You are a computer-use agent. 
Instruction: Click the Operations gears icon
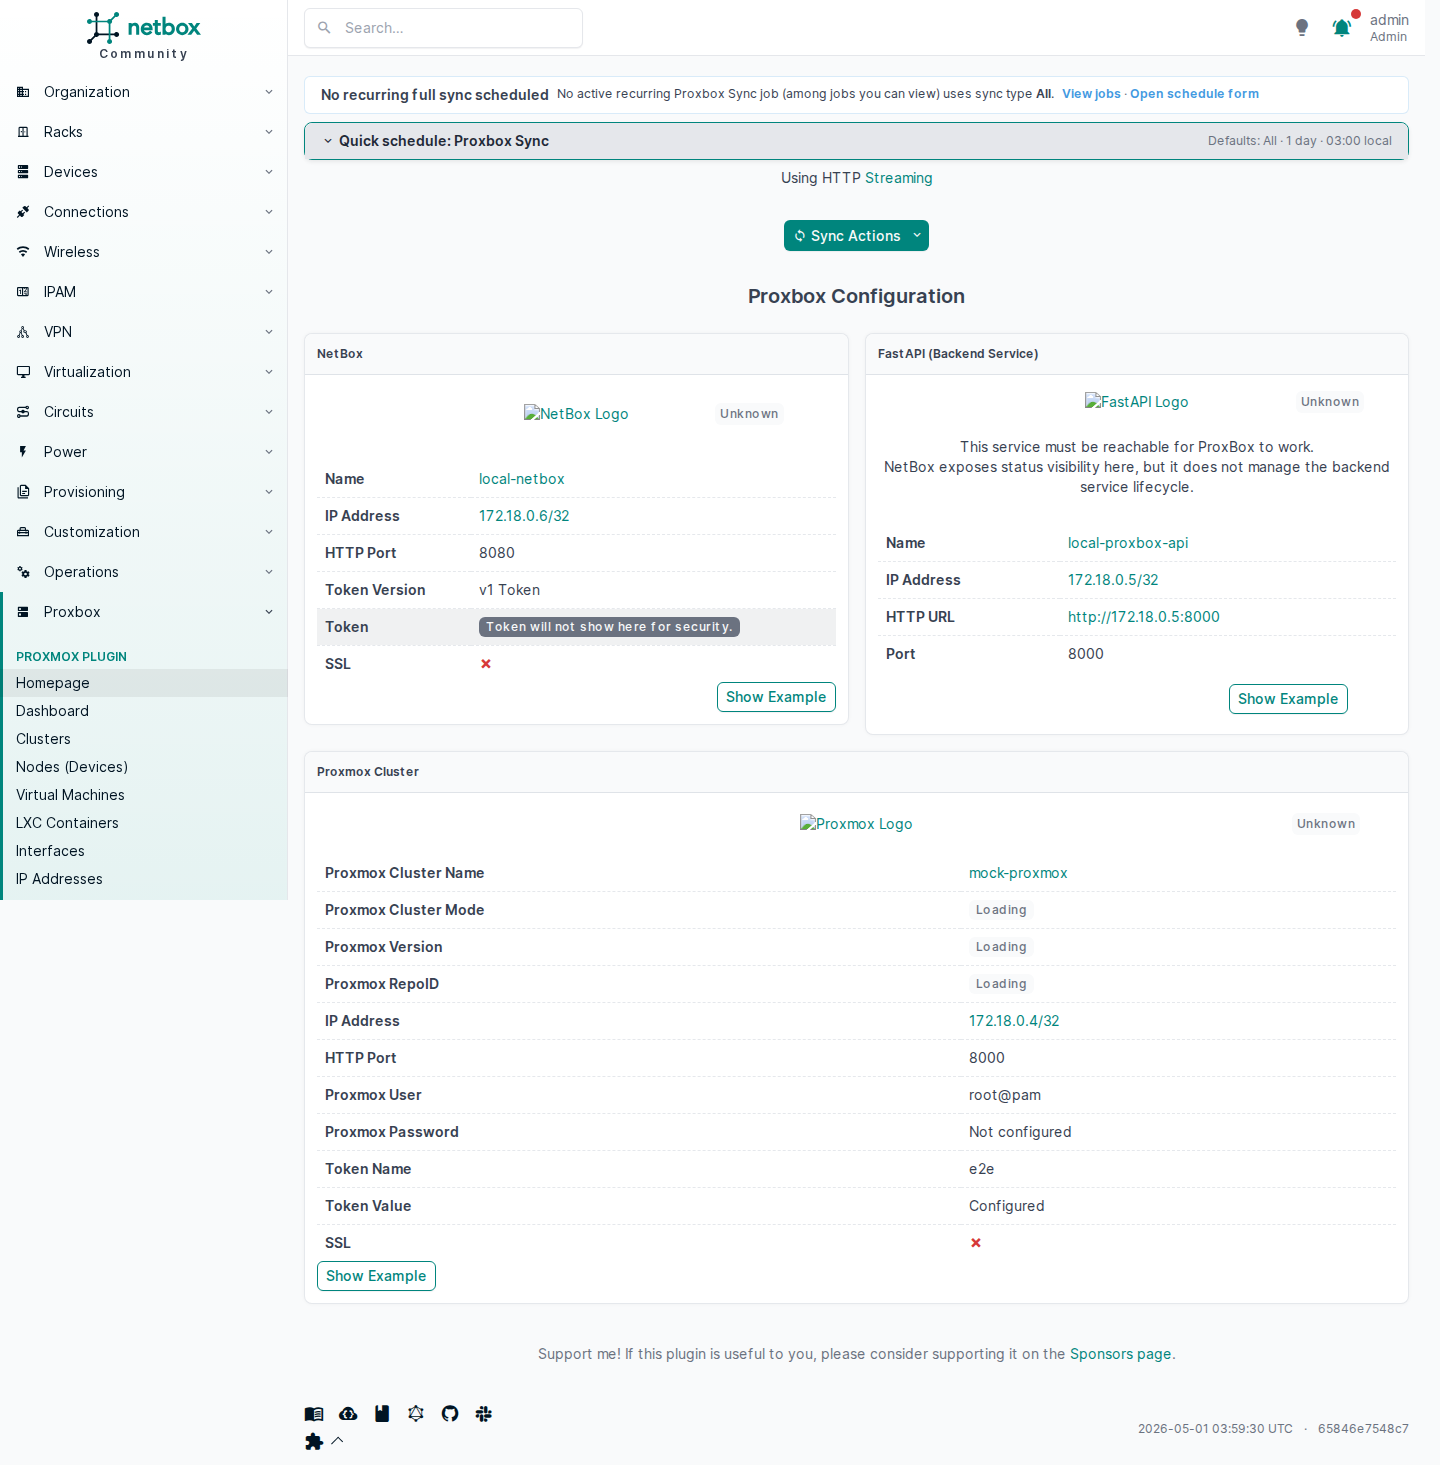[x=23, y=572]
